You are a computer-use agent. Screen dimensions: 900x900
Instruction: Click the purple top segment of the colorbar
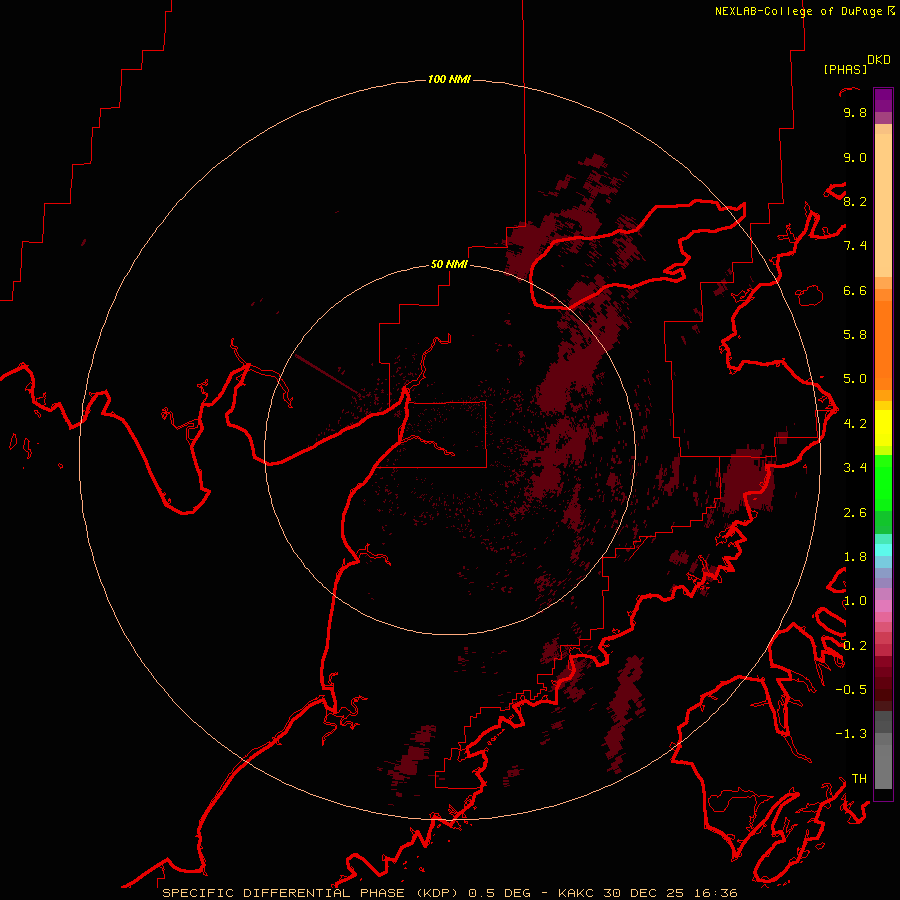(x=883, y=100)
